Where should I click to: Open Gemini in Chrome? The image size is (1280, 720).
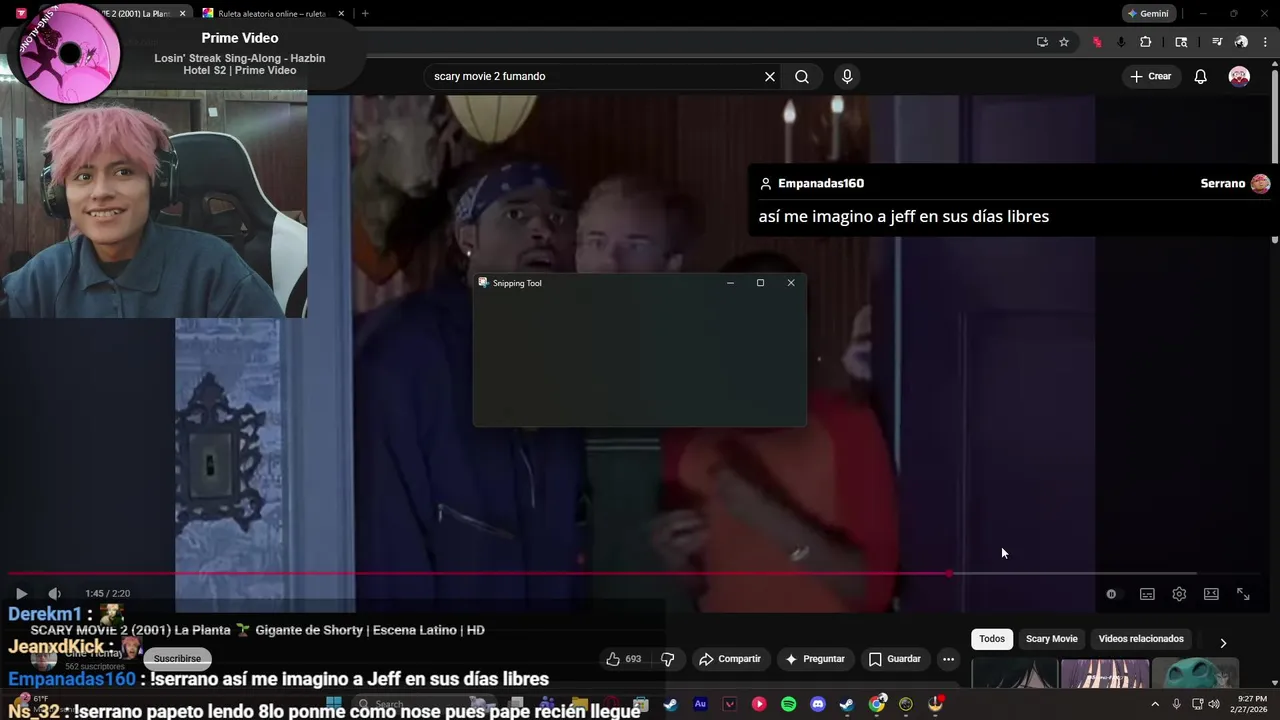(1148, 14)
